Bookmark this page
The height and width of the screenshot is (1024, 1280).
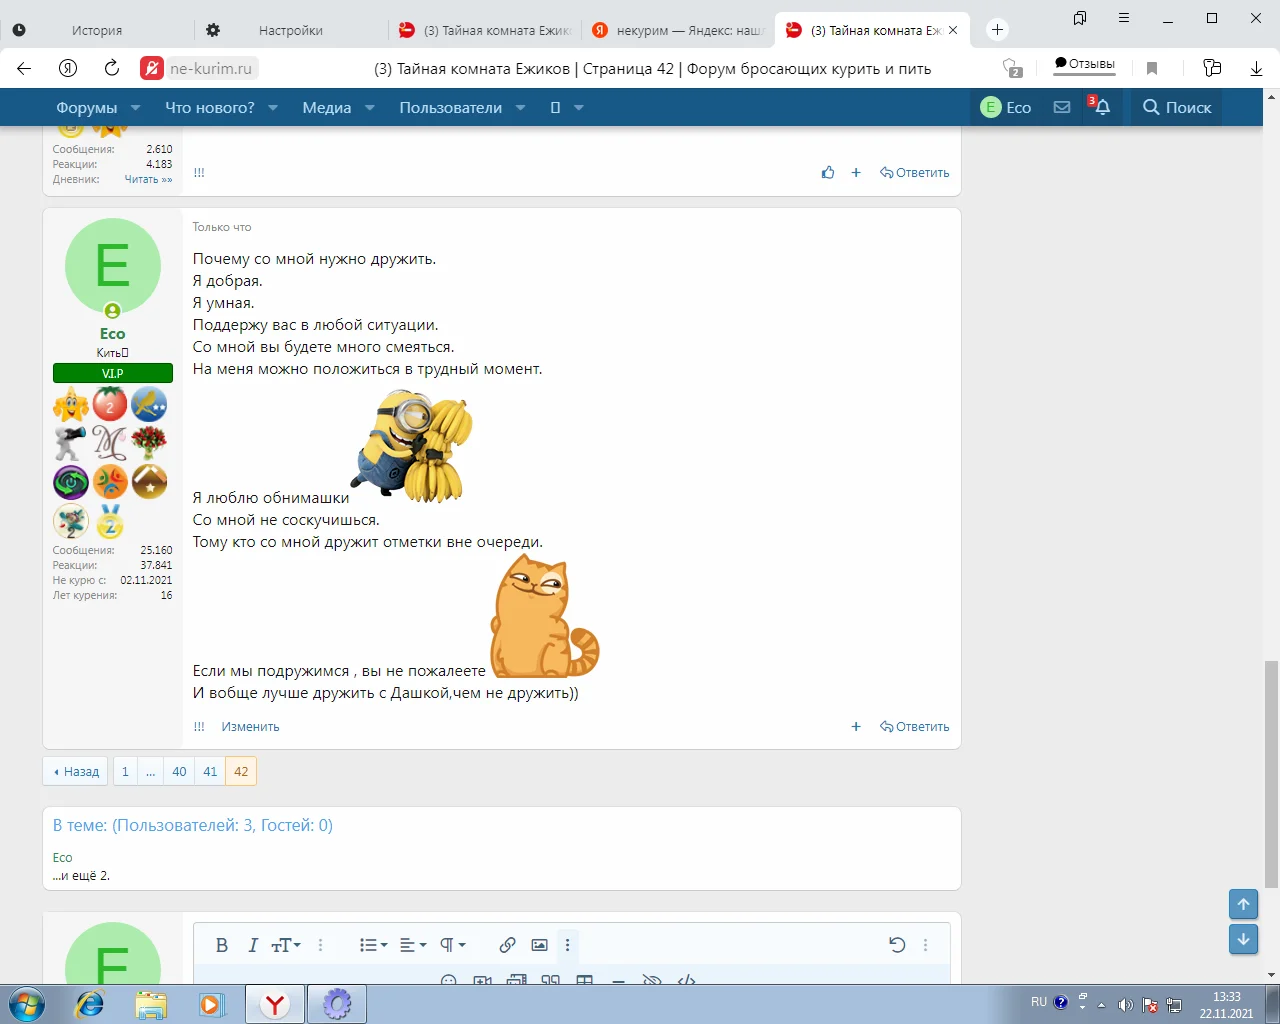click(1152, 68)
